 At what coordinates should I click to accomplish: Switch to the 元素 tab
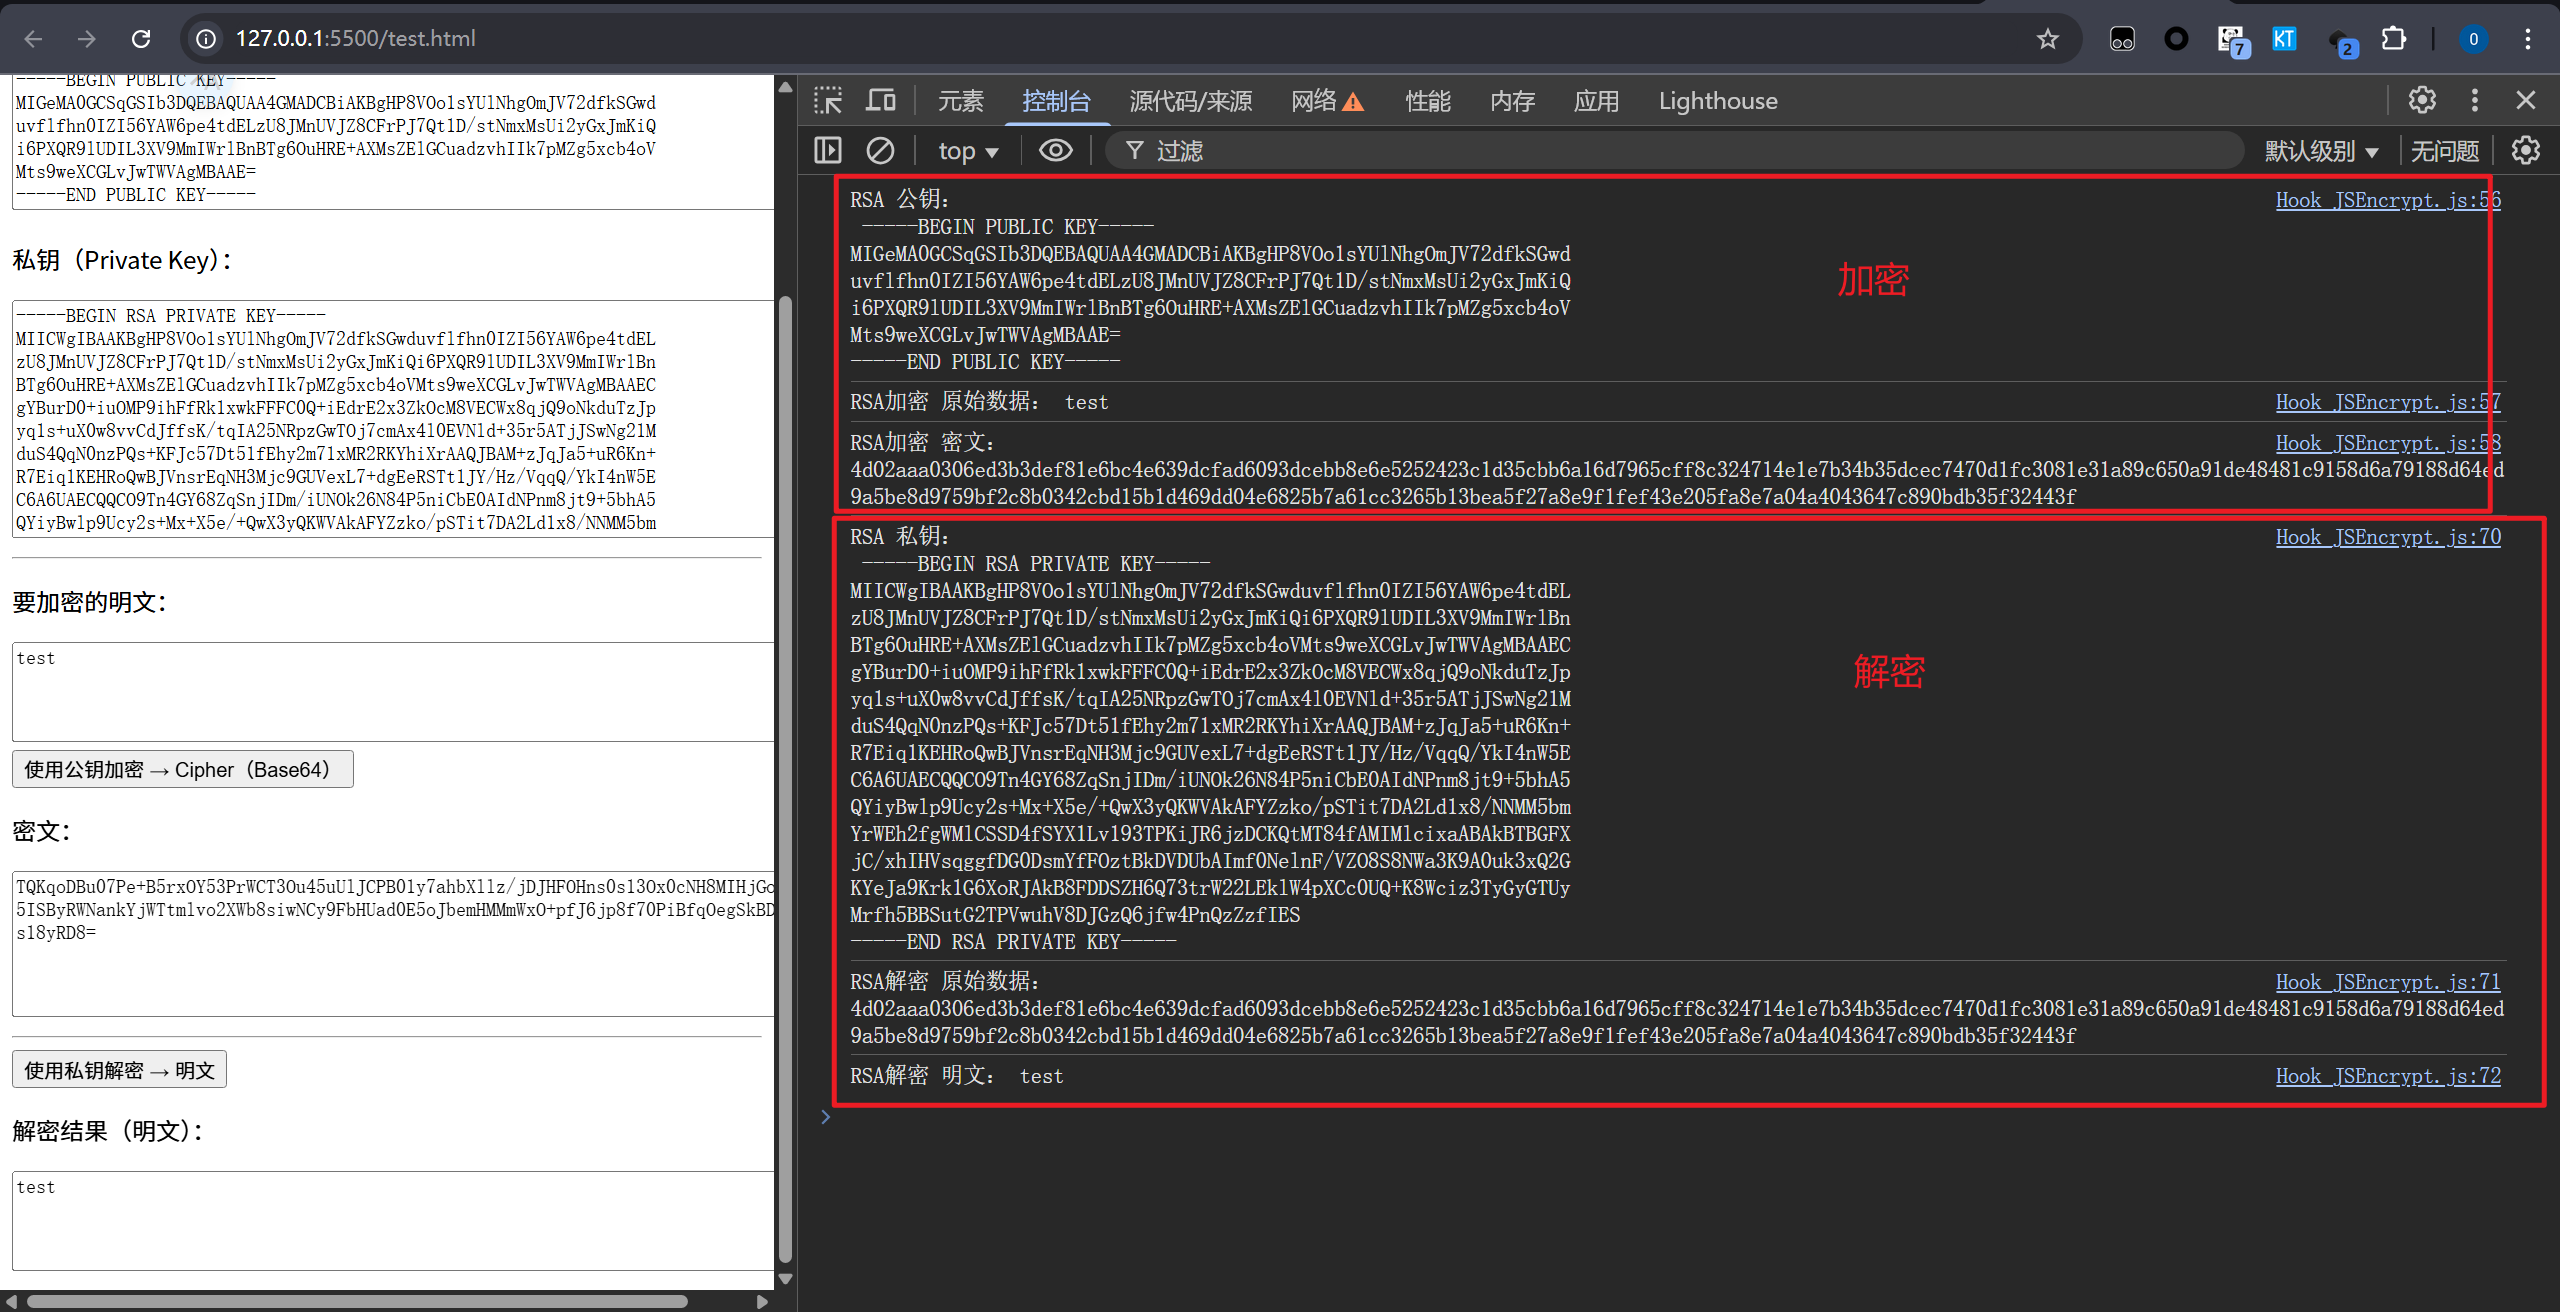[x=960, y=101]
